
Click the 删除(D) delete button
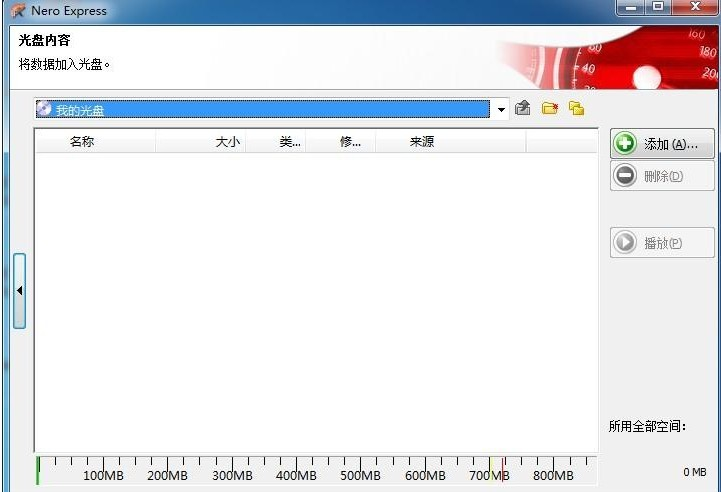point(662,176)
